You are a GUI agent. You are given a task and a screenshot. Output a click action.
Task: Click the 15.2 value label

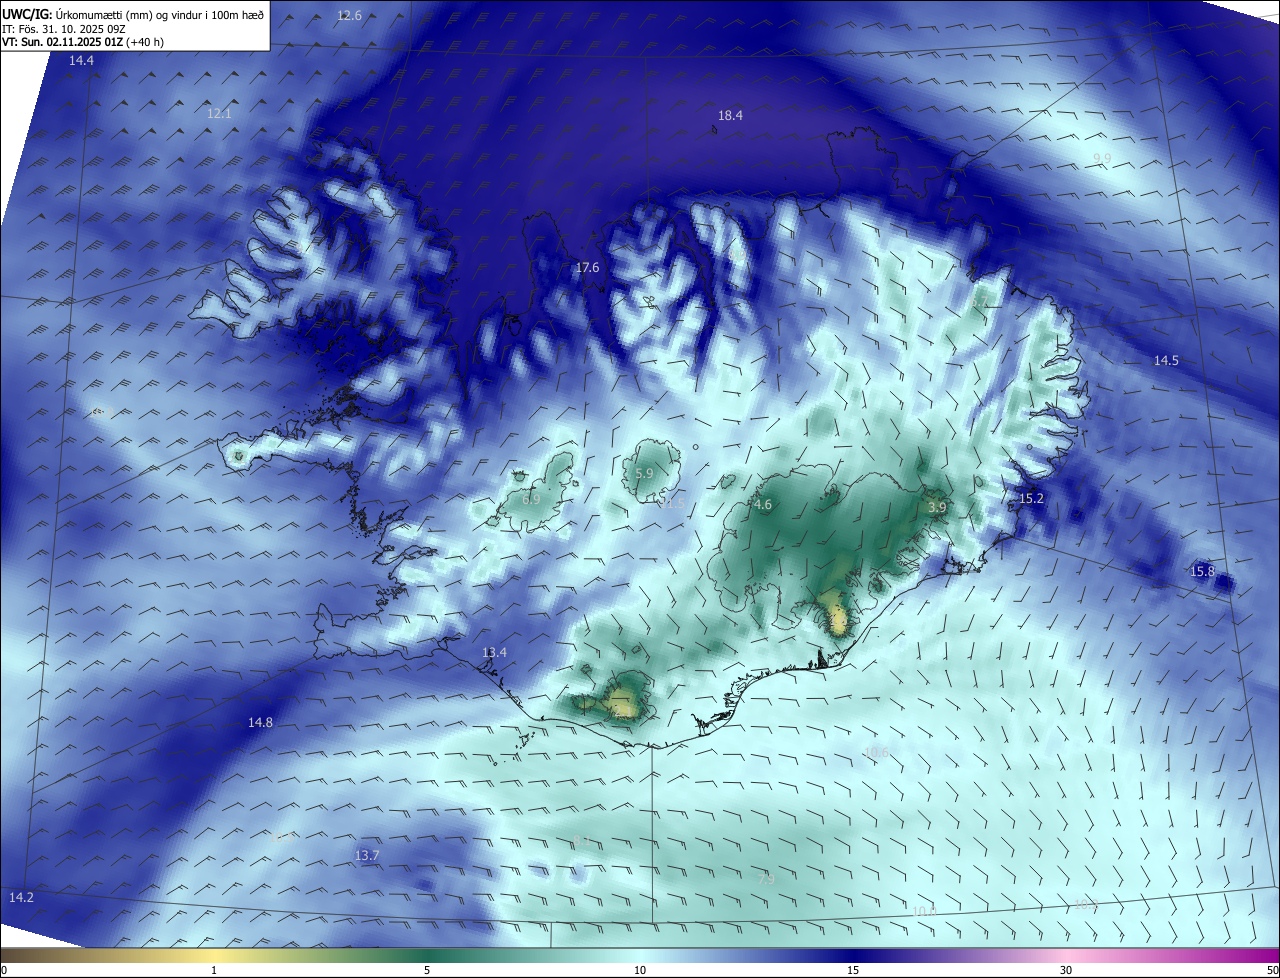coord(1031,499)
